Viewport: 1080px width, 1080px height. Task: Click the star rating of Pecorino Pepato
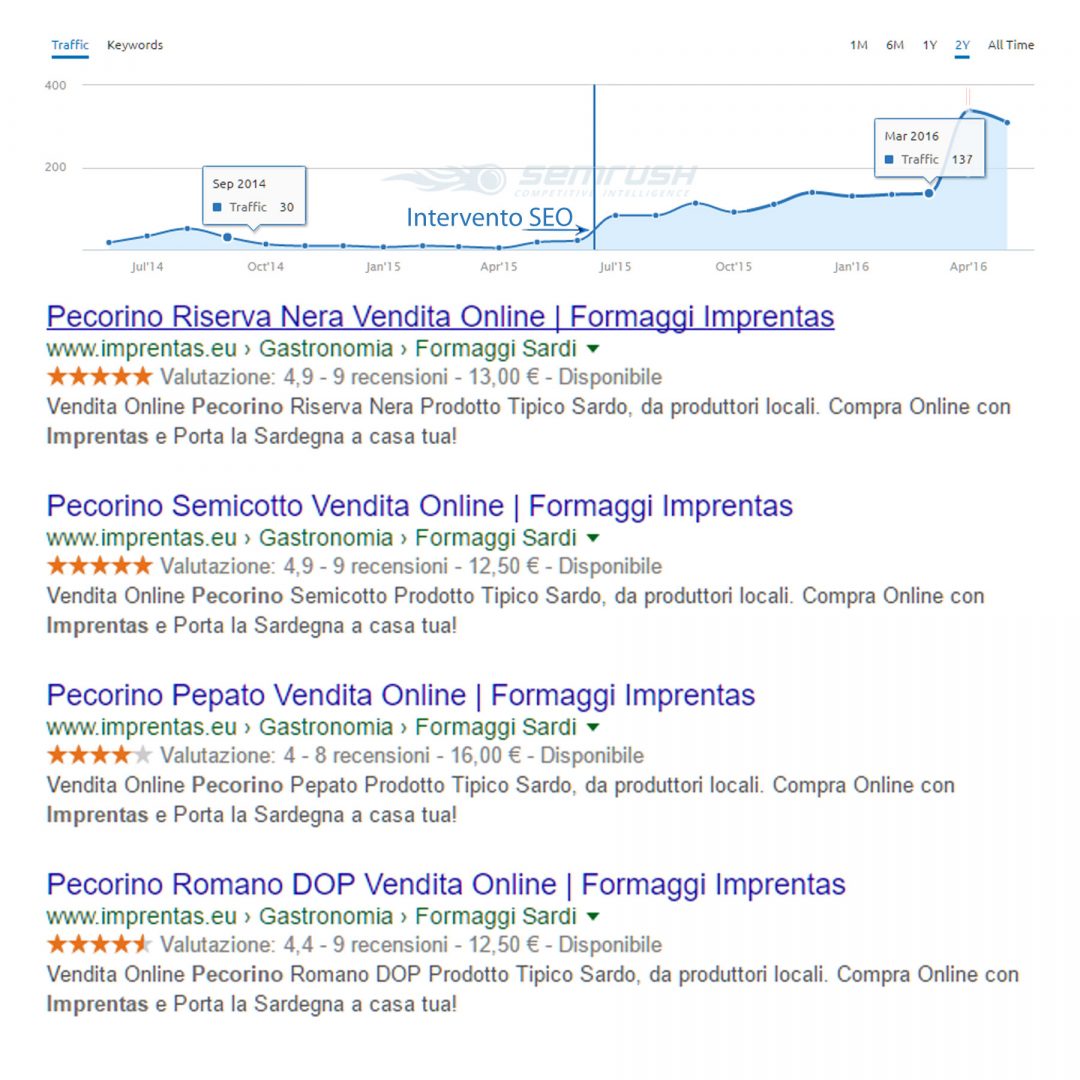pos(99,756)
